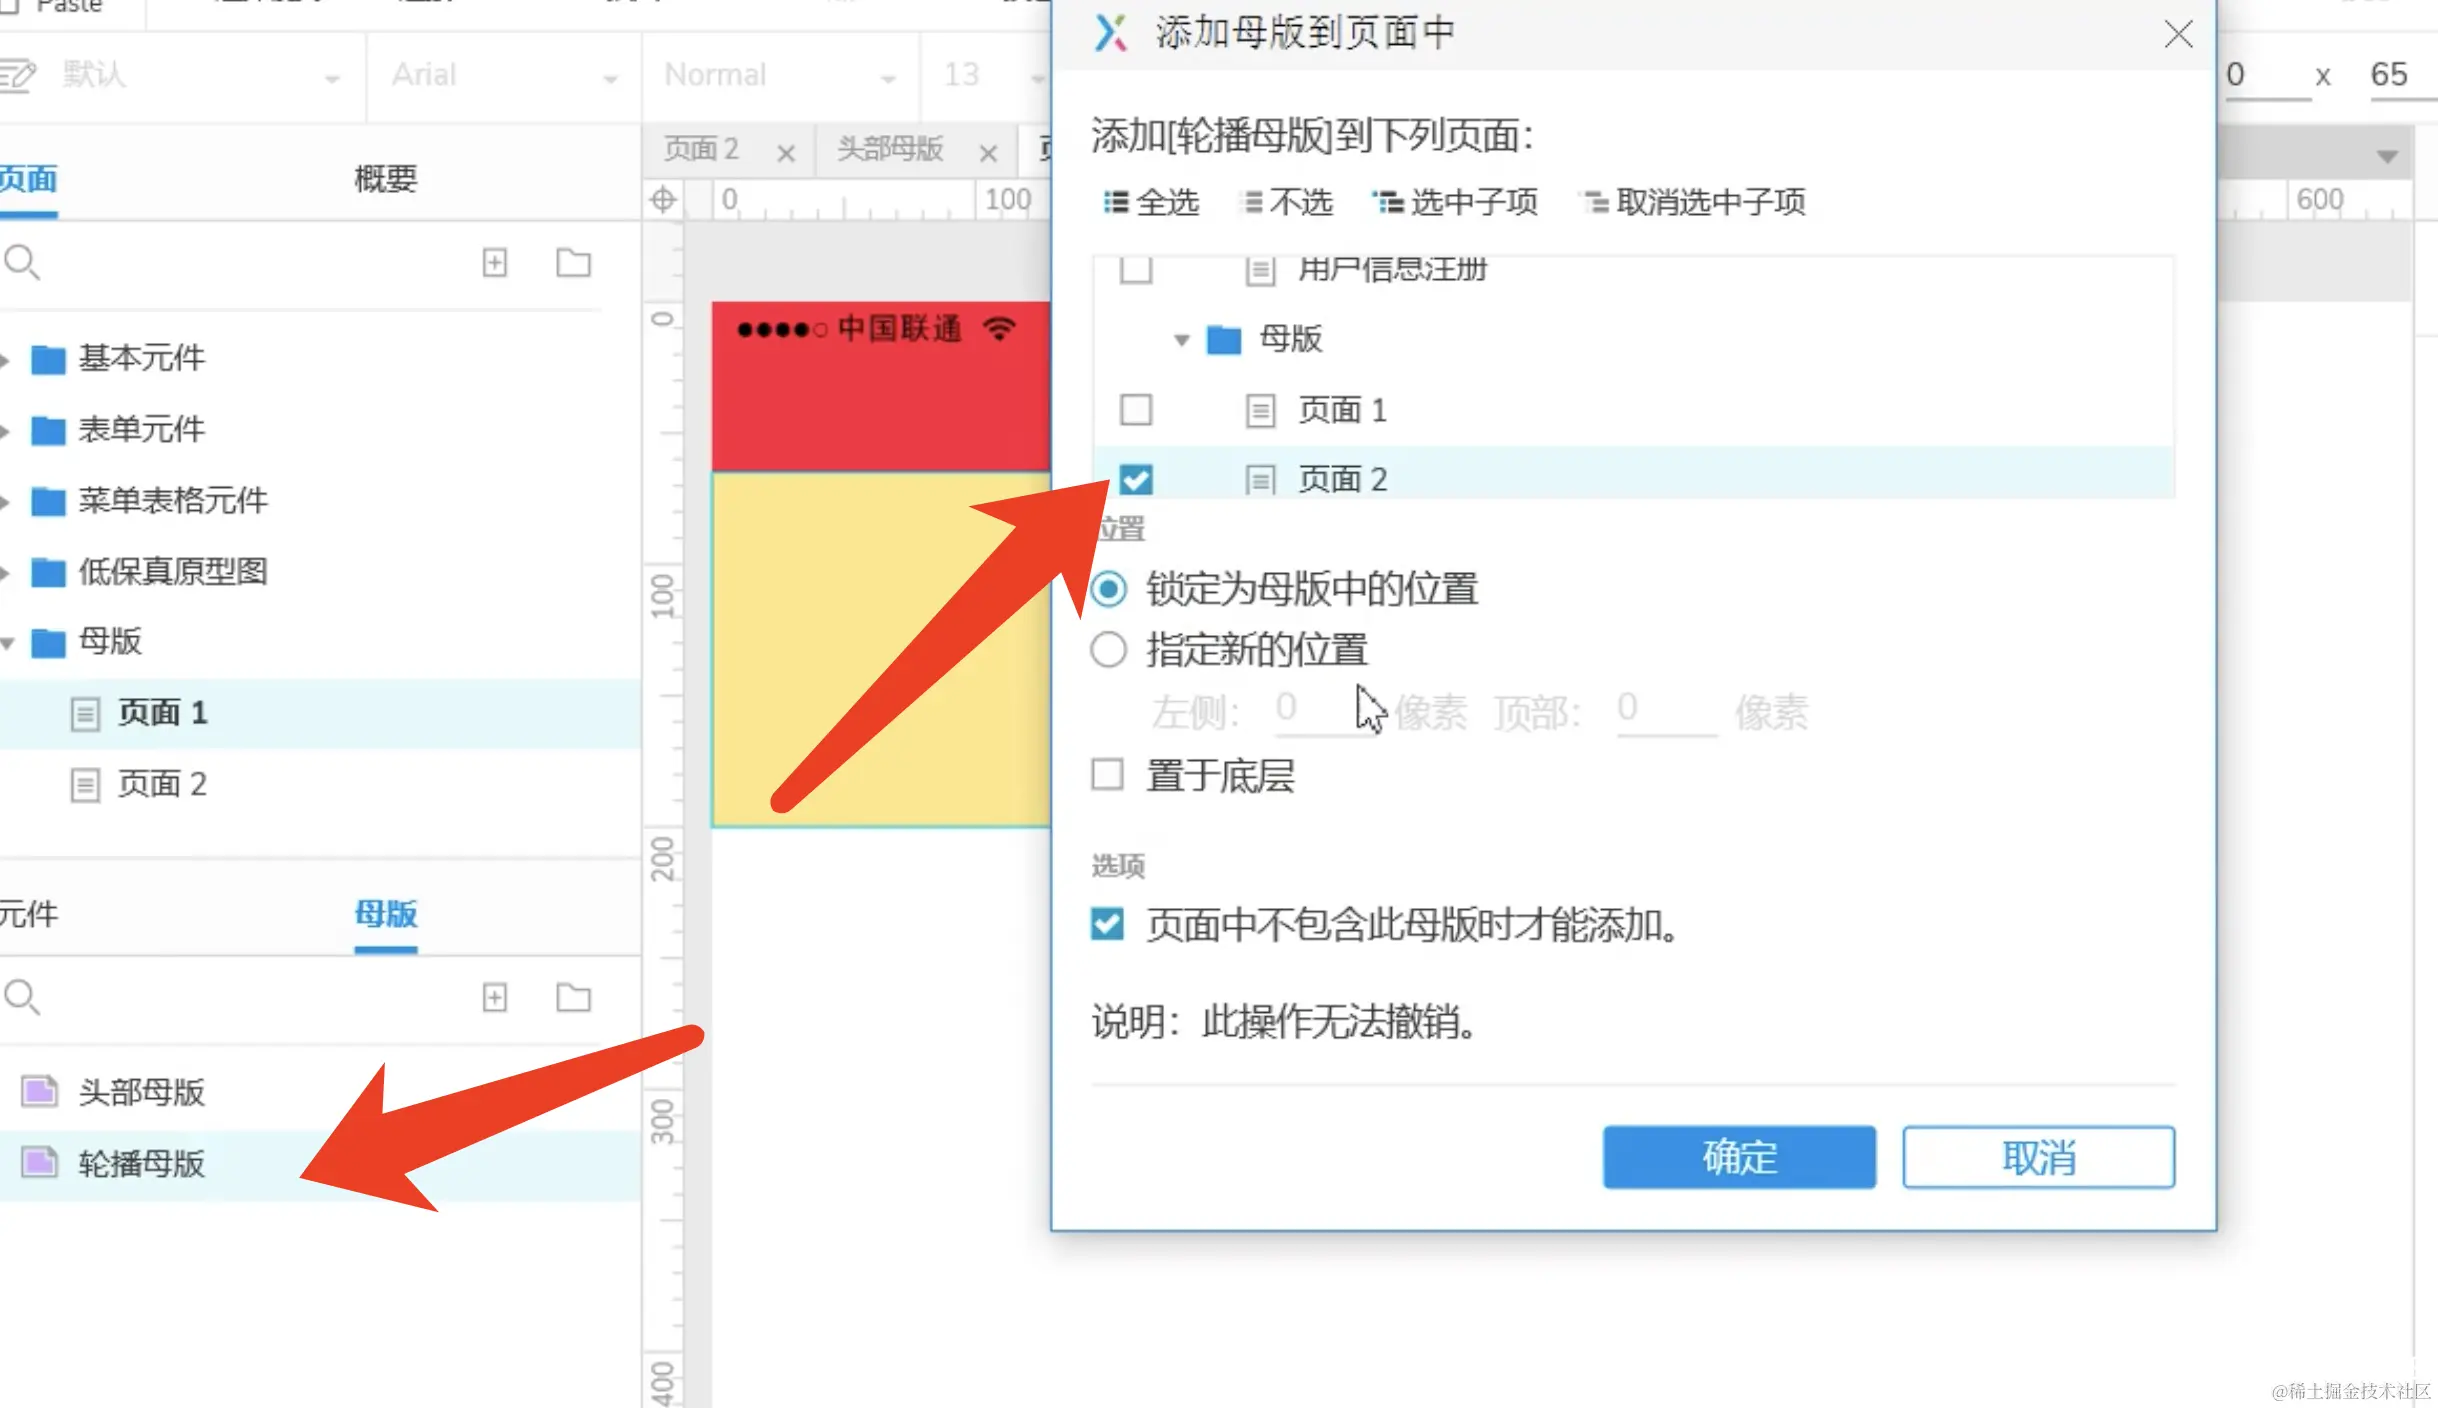Click the 选中子项 icon in dialog
The width and height of the screenshot is (2438, 1408).
point(1387,202)
